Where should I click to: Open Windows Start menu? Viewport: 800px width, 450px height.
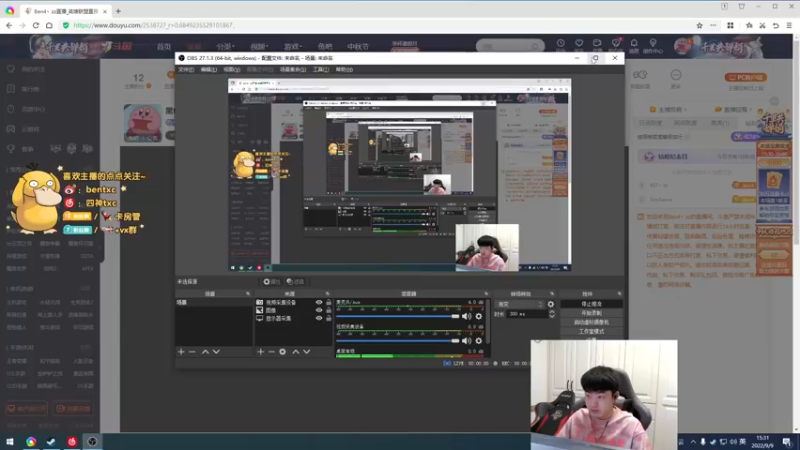(x=10, y=441)
